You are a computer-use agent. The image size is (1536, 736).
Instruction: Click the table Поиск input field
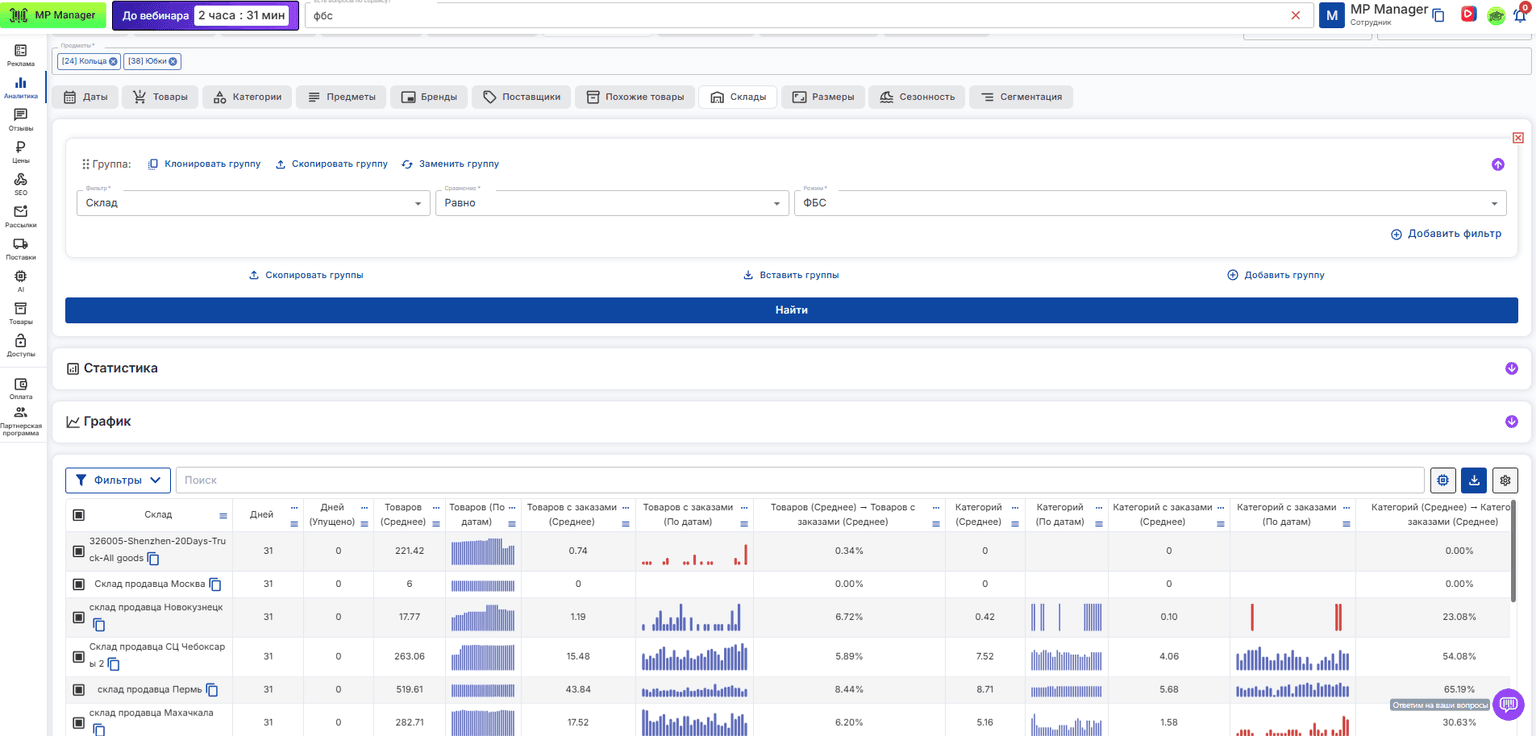pos(800,480)
